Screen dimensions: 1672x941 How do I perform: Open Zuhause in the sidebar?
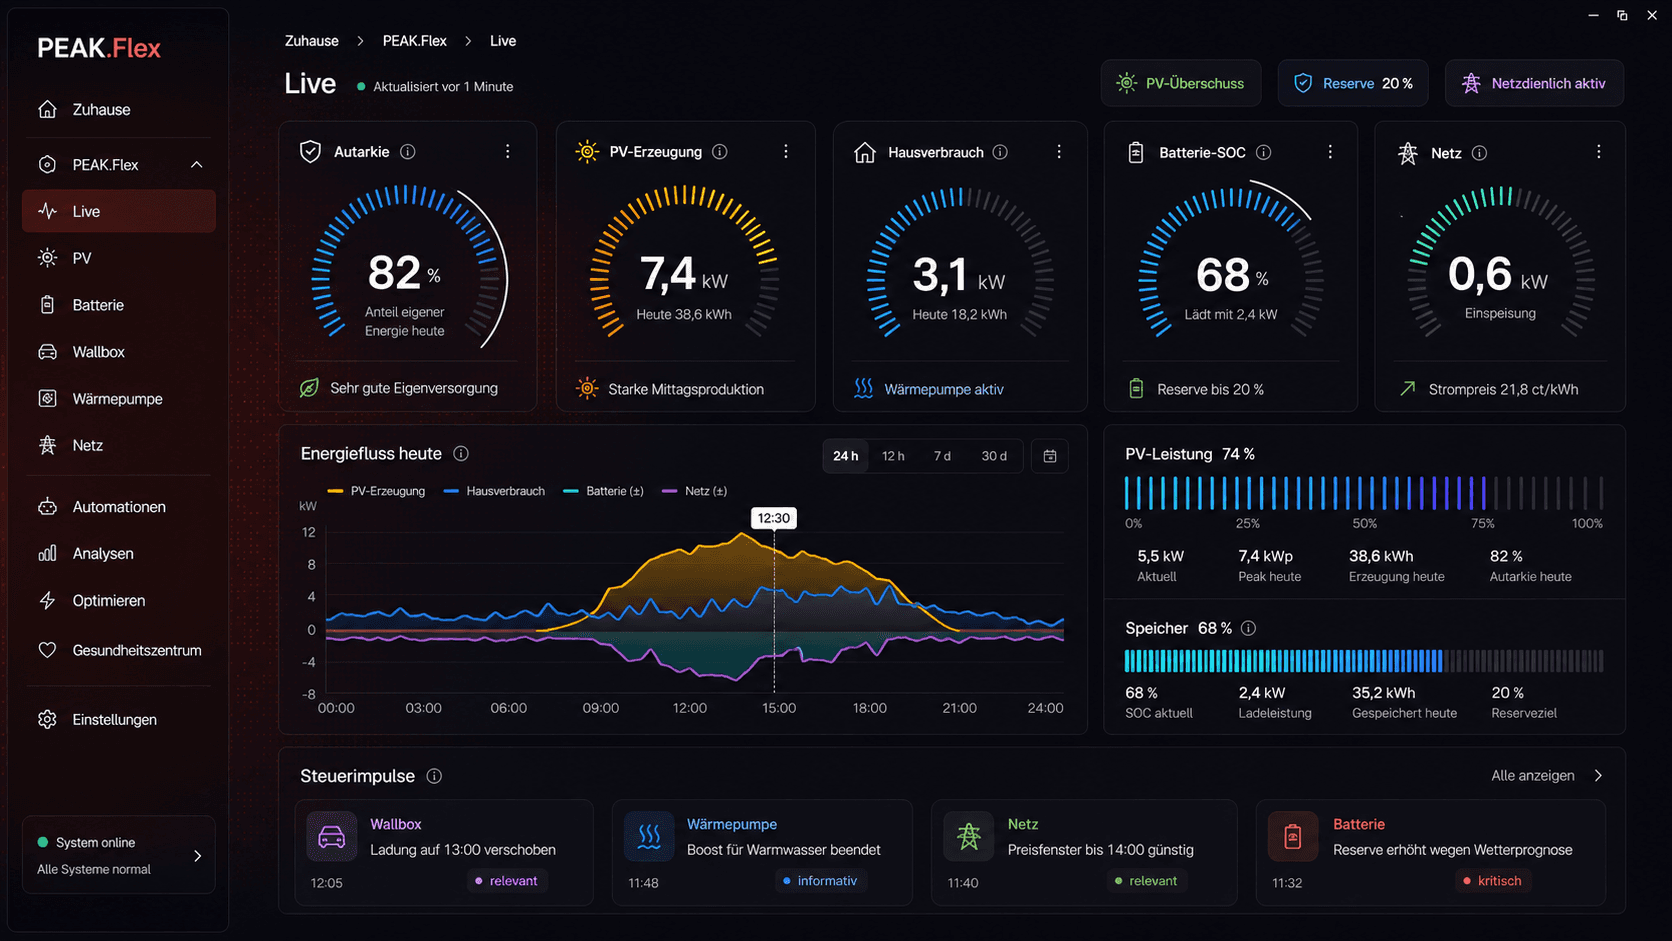(x=118, y=110)
